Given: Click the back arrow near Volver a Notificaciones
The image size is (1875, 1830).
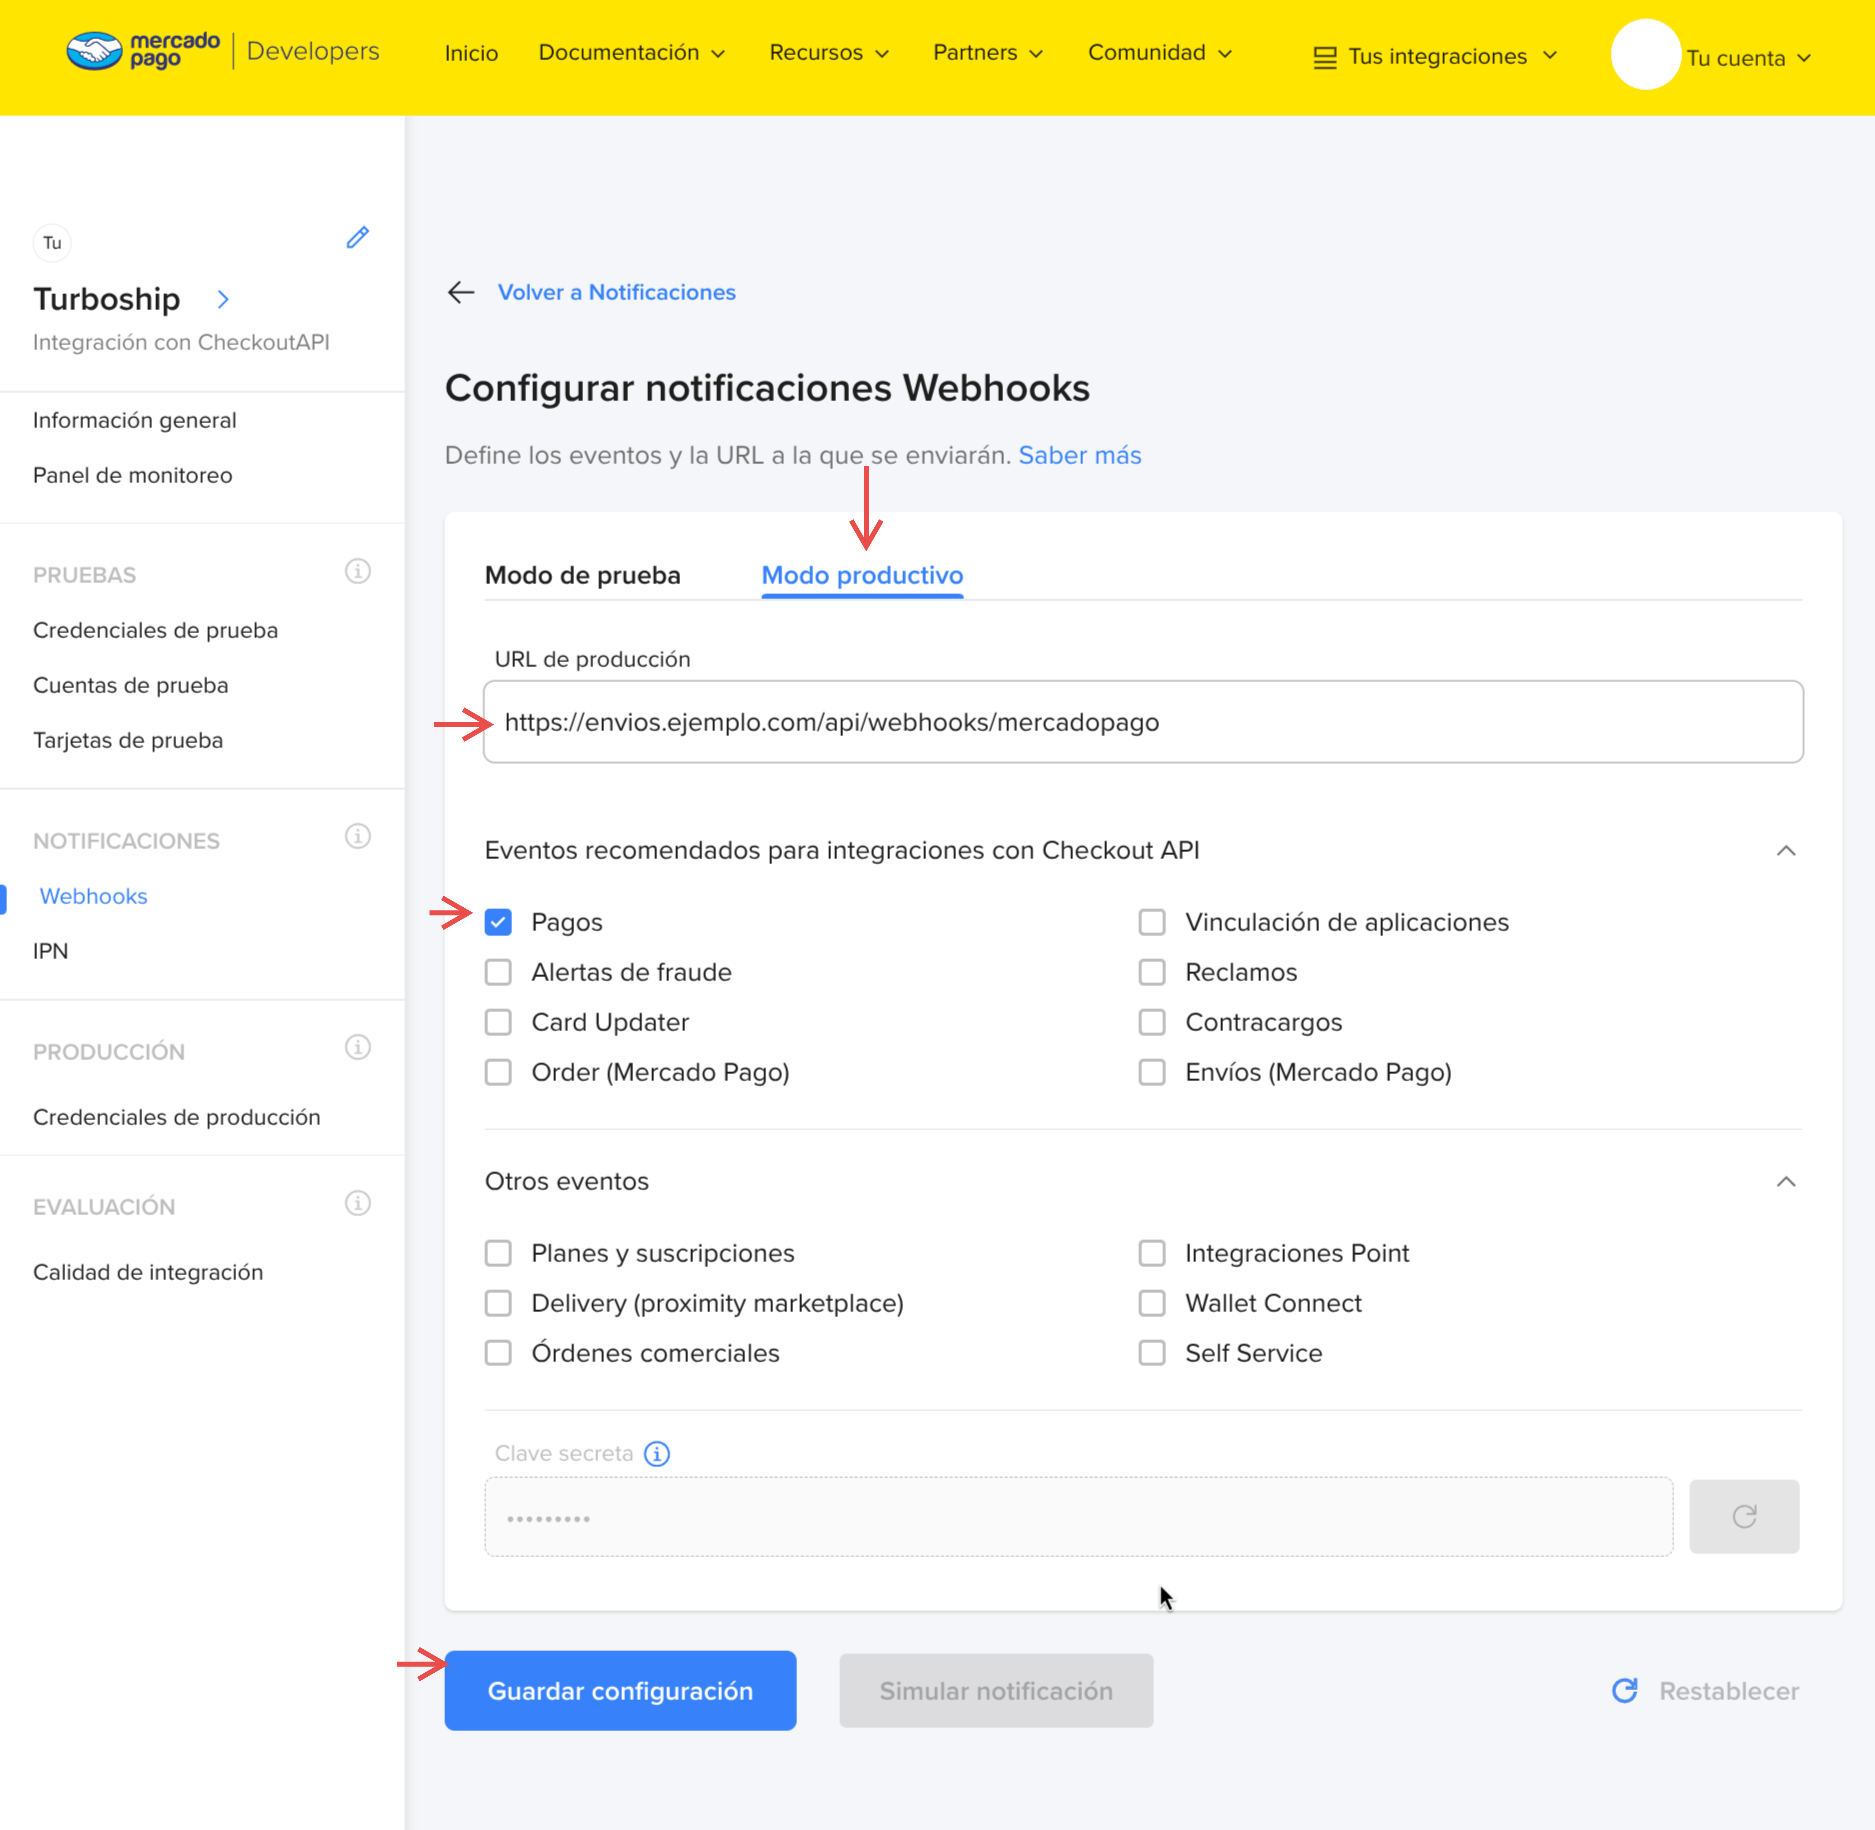Looking at the screenshot, I should tap(460, 292).
